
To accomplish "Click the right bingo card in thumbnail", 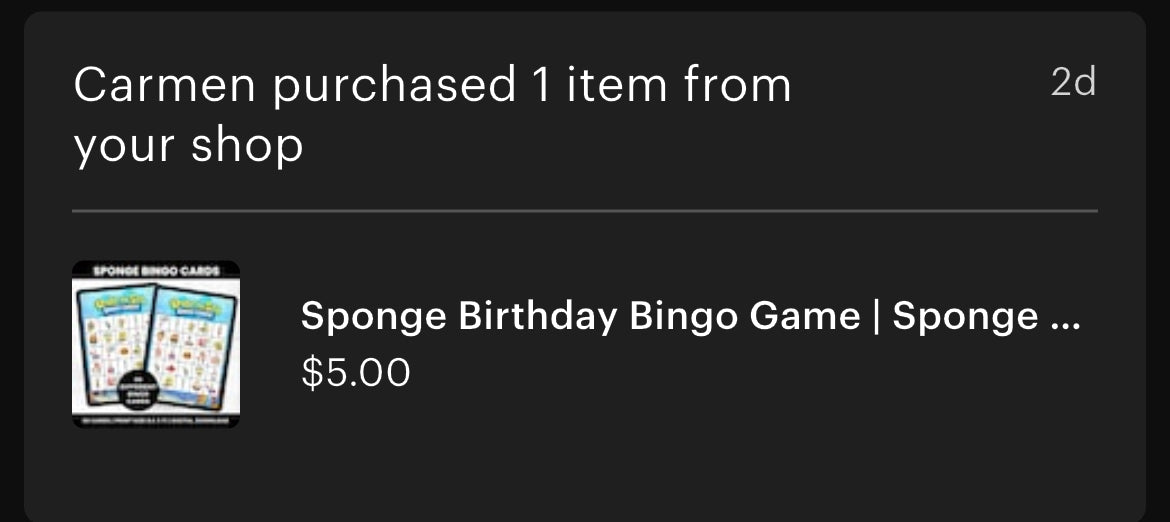I will pyautogui.click(x=196, y=335).
